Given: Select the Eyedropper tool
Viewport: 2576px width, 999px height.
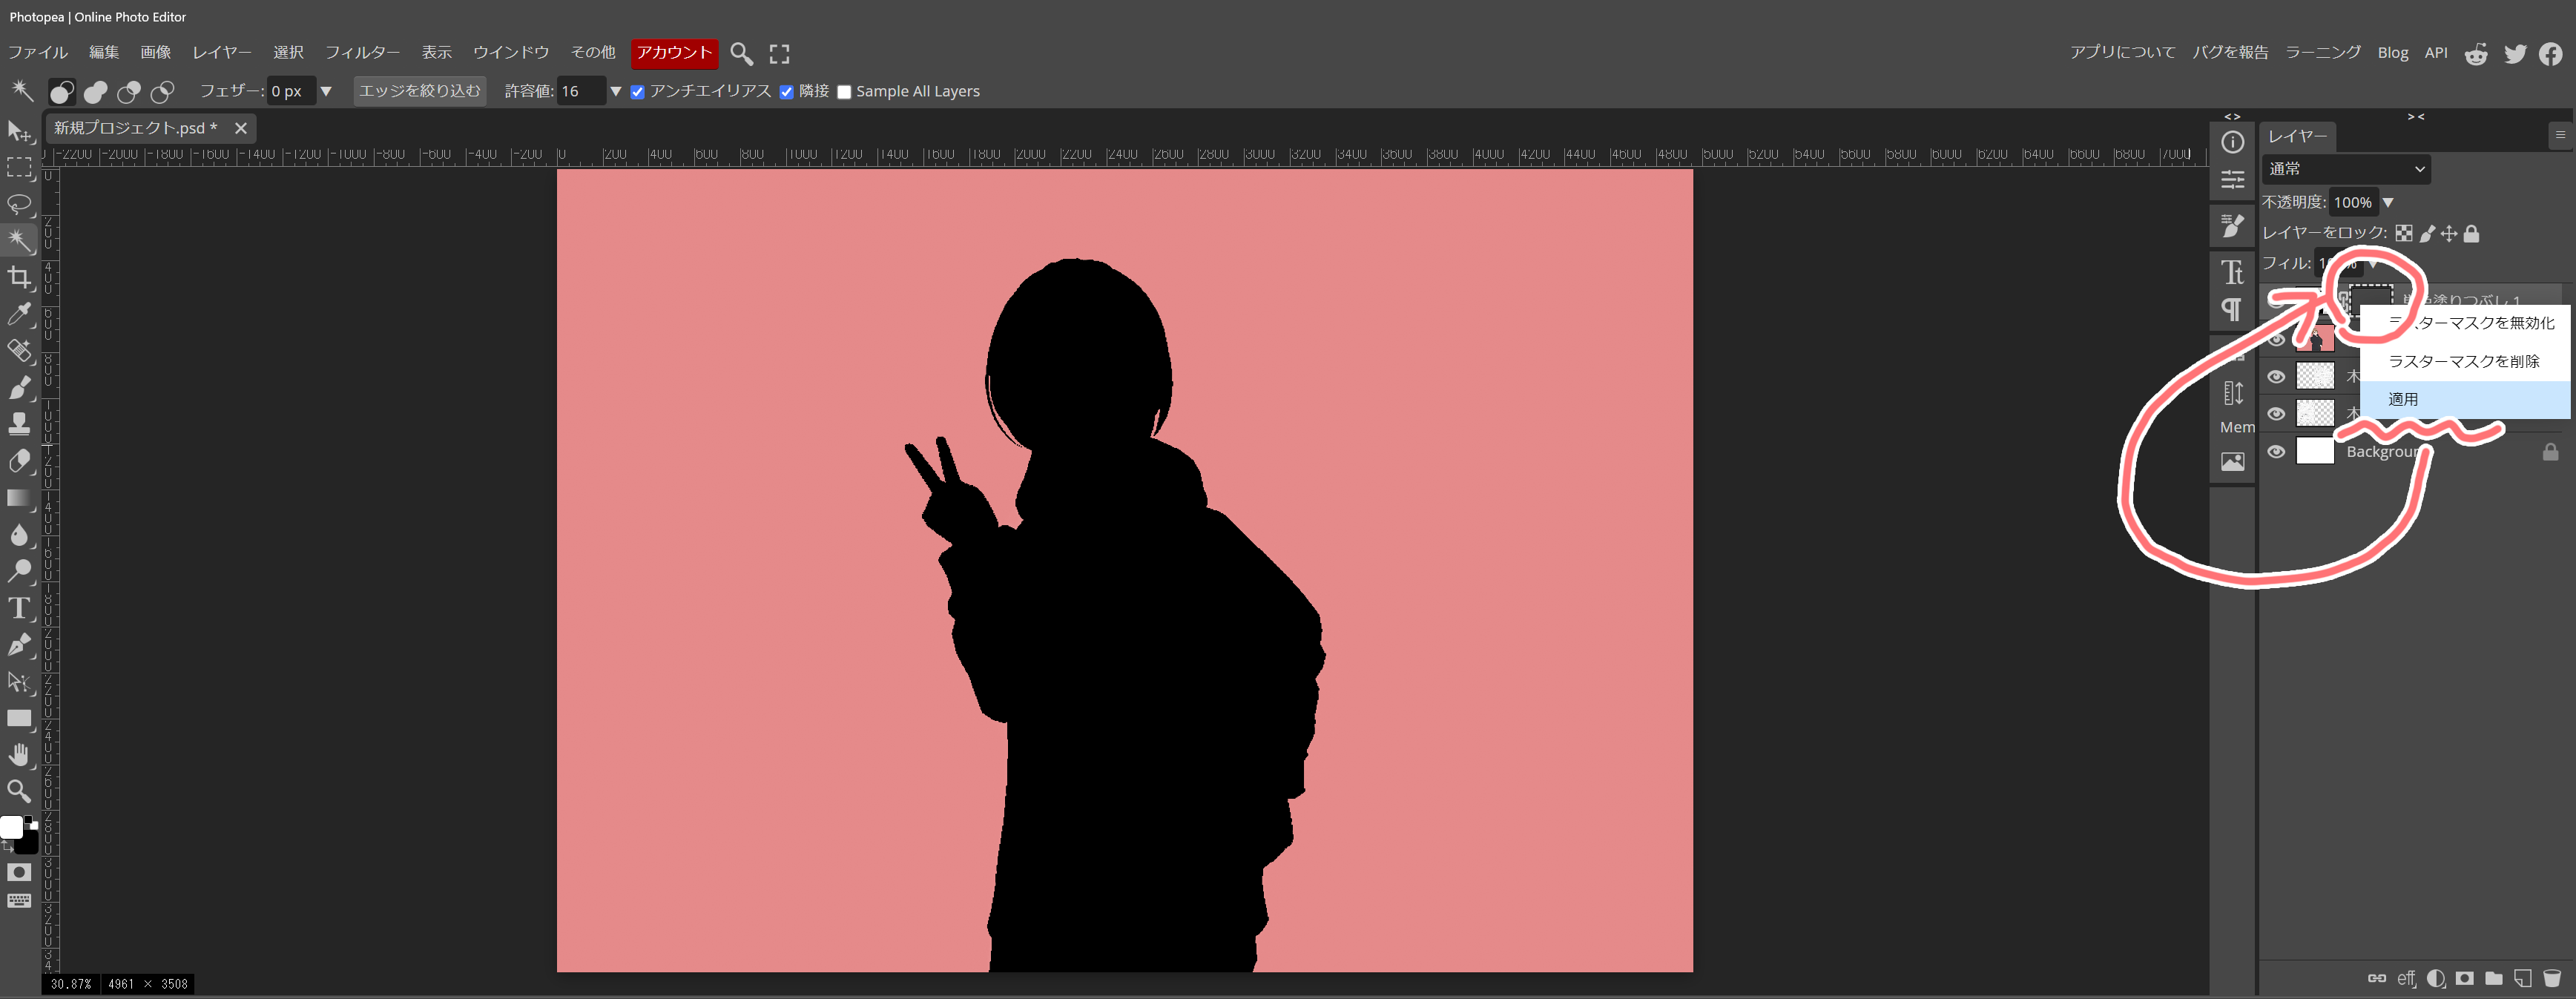Looking at the screenshot, I should (x=19, y=314).
